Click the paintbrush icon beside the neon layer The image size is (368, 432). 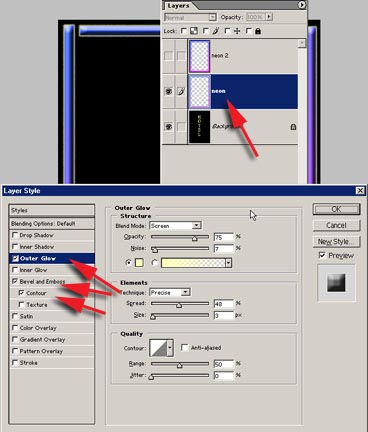coord(181,91)
